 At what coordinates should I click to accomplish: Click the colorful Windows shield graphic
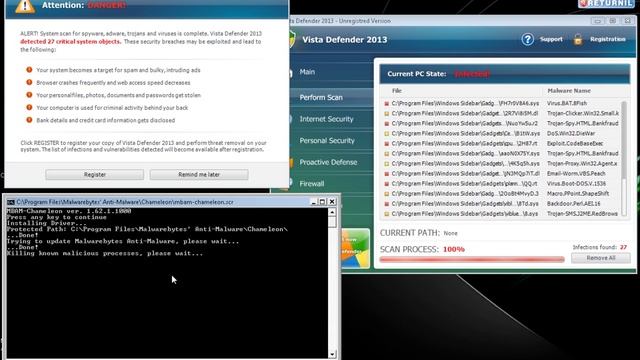[356, 248]
